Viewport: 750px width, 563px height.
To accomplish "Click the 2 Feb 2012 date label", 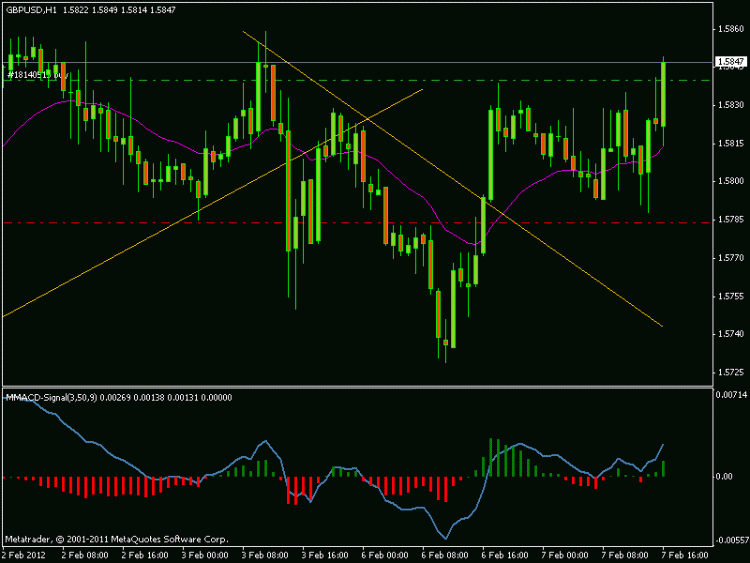I will coord(24,555).
